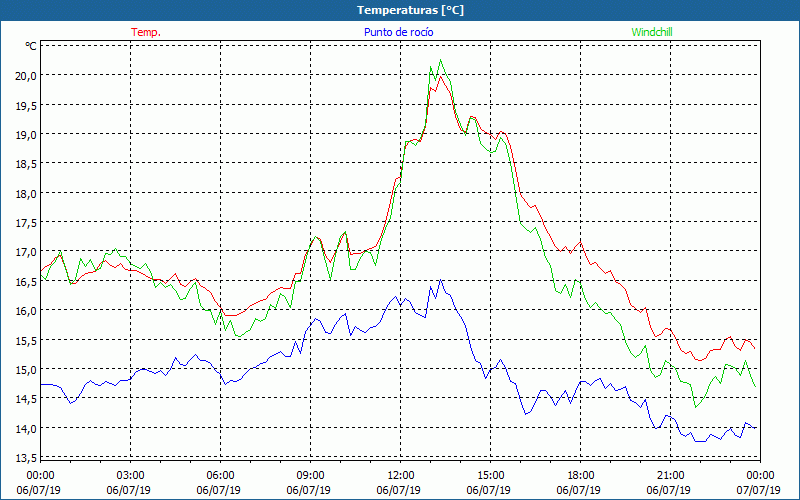Click the '19,5' y-axis value

pyautogui.click(x=27, y=105)
